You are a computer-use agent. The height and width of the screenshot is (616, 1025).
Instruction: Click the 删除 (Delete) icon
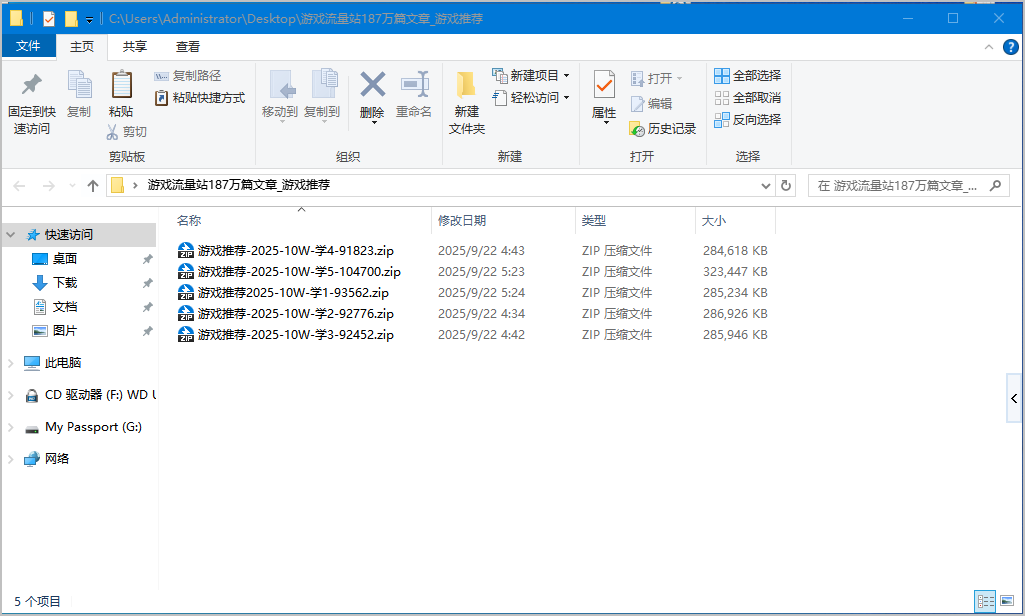click(371, 97)
